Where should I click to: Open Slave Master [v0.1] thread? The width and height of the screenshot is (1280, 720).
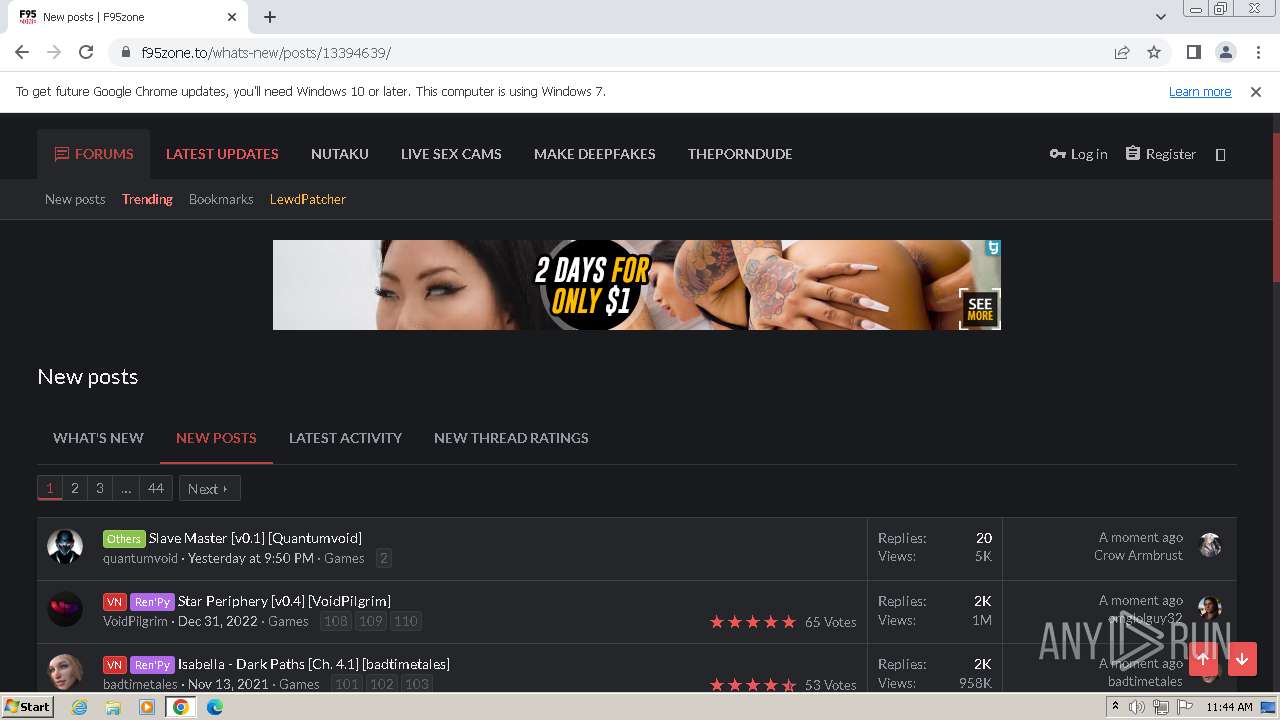[x=255, y=538]
